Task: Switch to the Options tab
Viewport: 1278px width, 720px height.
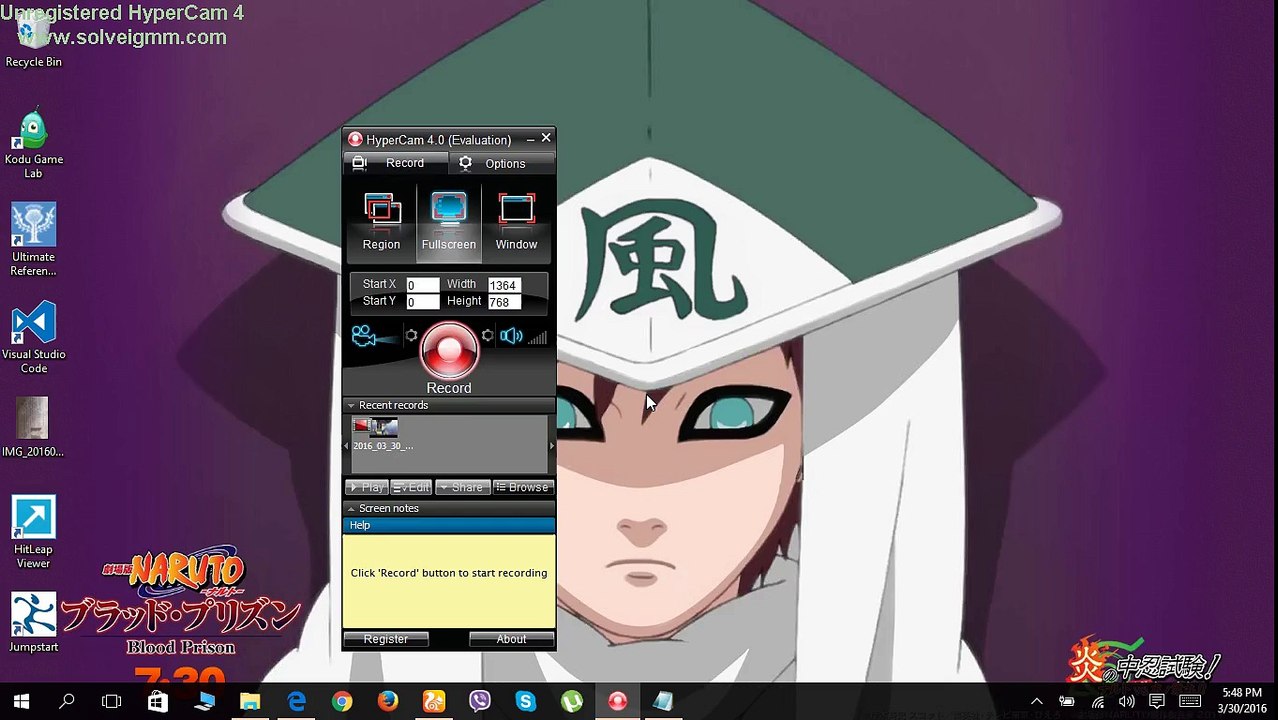Action: [500, 163]
